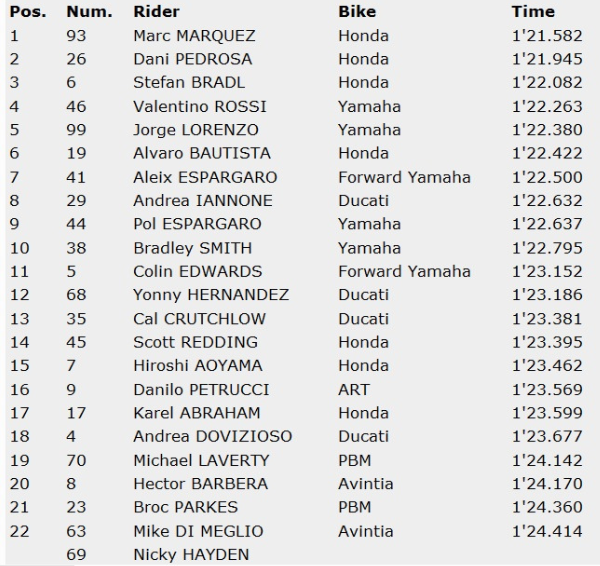Click the Bike column header
Viewport: 600px width, 566px height.
357,12
